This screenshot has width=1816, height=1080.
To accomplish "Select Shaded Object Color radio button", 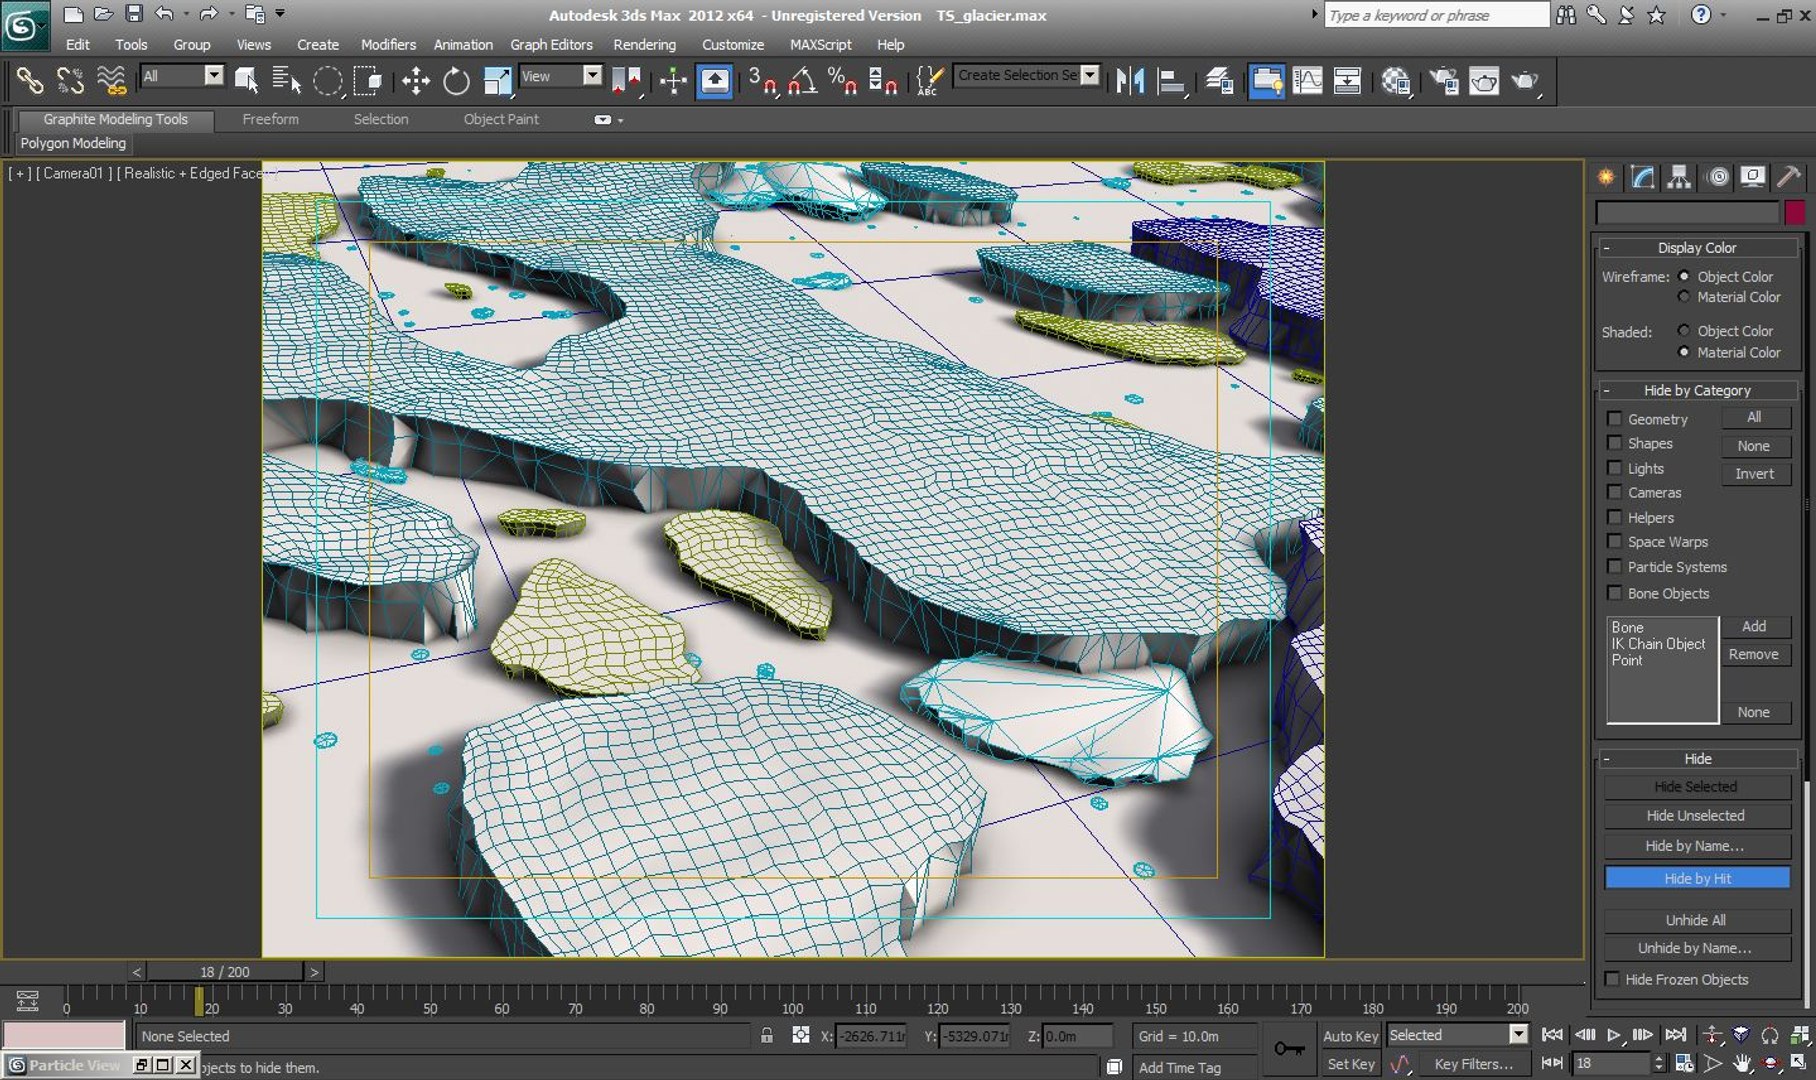I will pos(1684,330).
